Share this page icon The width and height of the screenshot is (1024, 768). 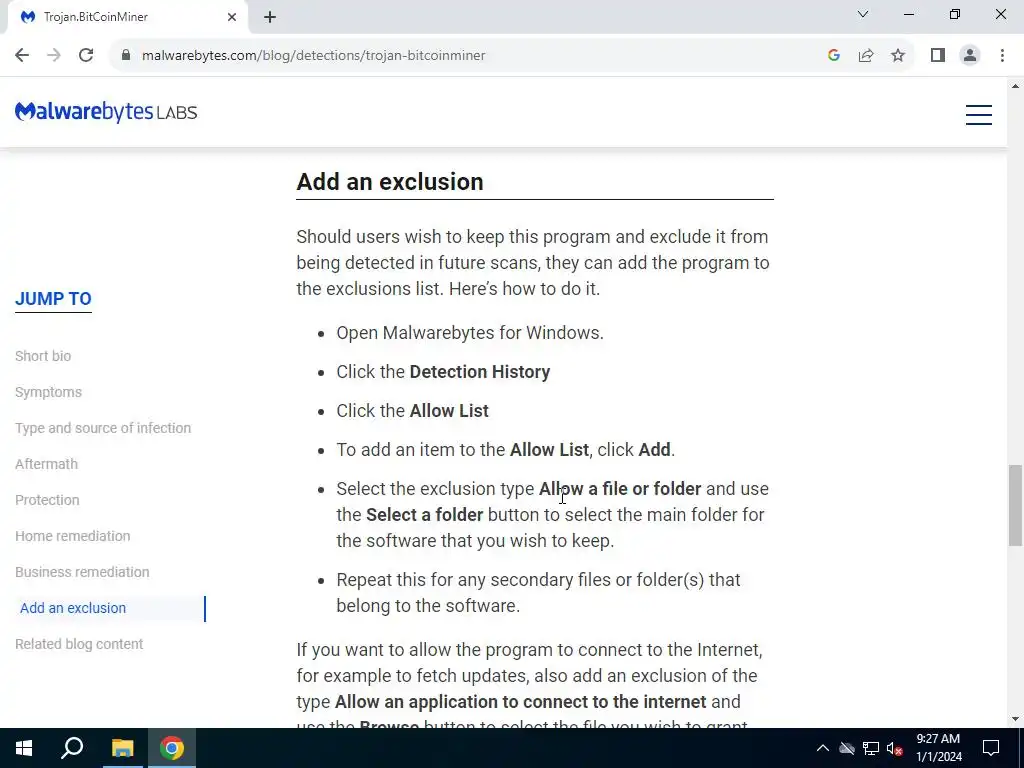click(866, 56)
